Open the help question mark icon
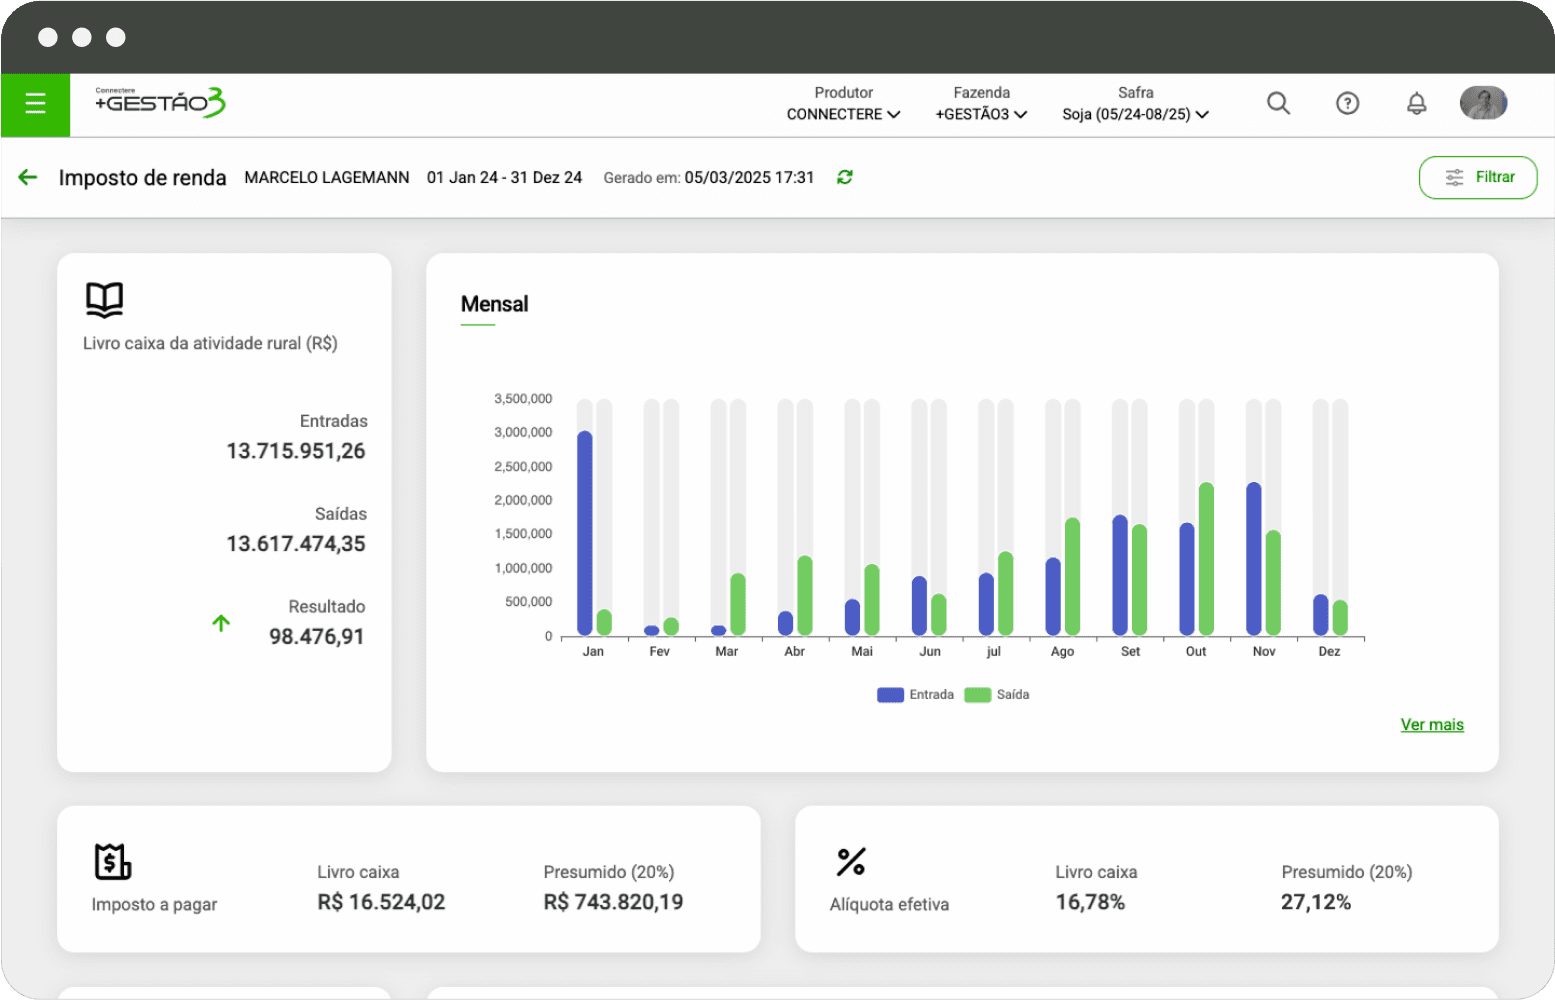Screen dimensions: 1555x1000 (x=1347, y=103)
